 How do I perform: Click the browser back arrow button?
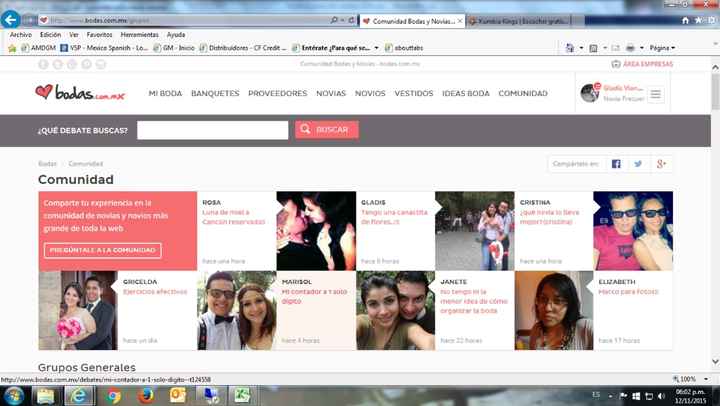pyautogui.click(x=11, y=20)
